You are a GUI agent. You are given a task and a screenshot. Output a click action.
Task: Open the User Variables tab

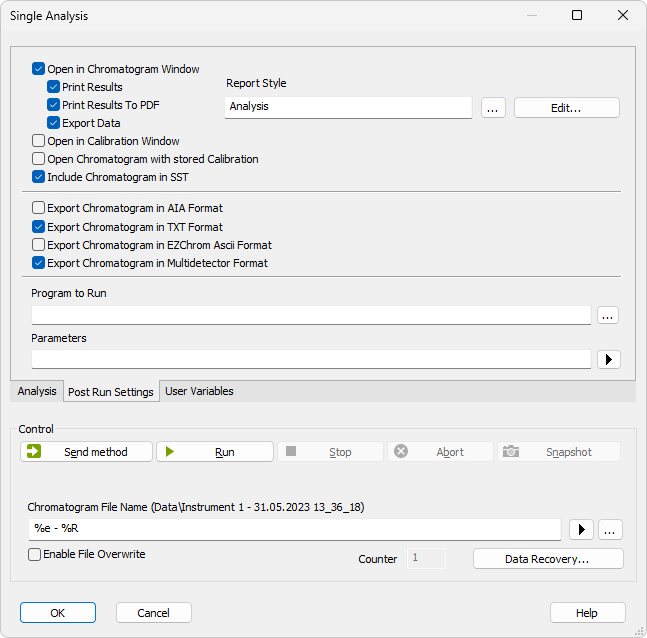tap(199, 391)
